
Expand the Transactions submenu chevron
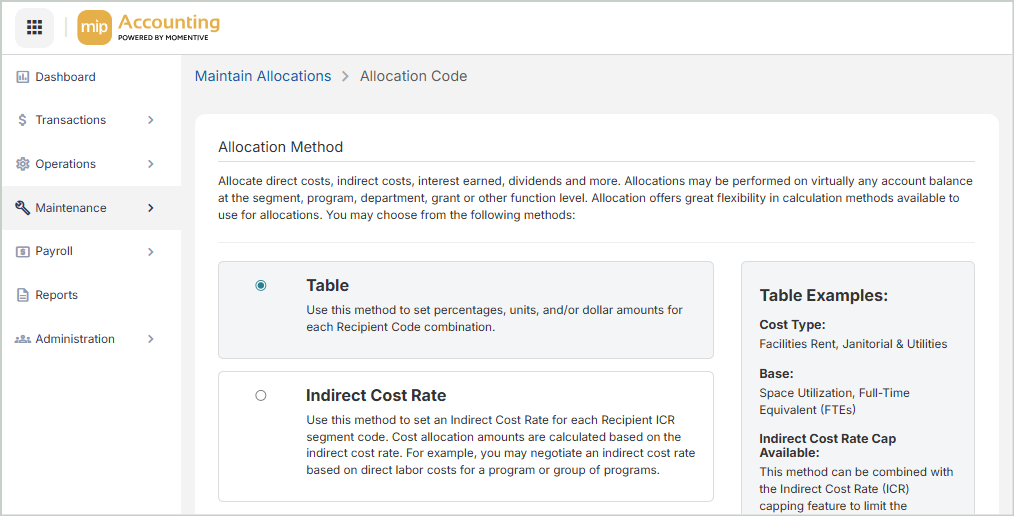(x=151, y=120)
